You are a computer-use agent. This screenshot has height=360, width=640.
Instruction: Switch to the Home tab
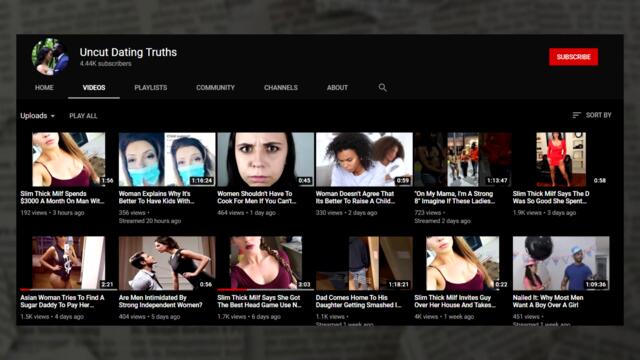pos(44,88)
